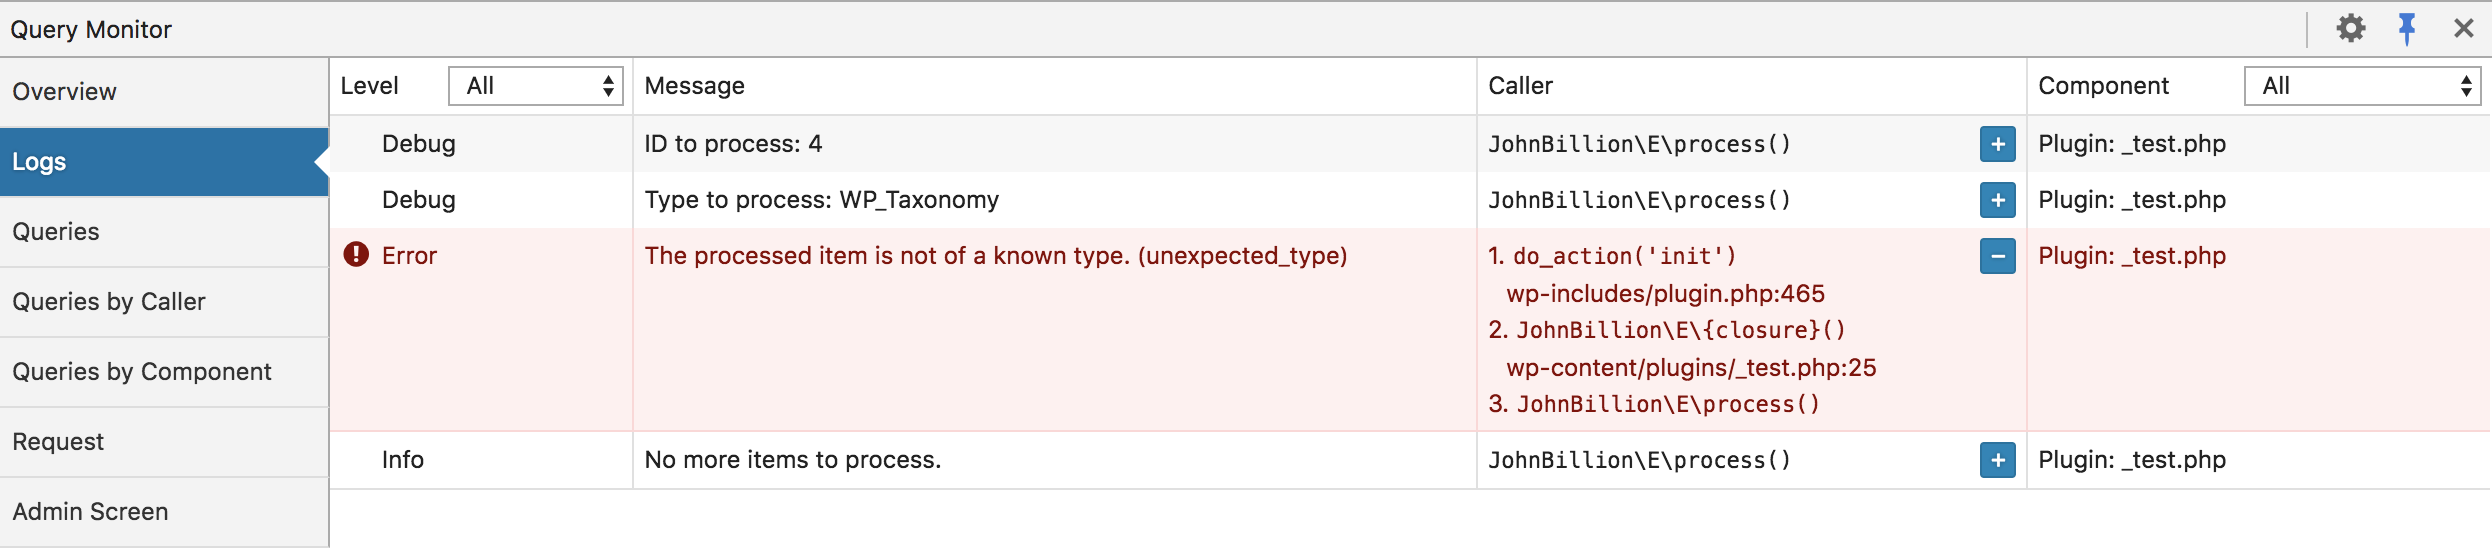Click the wp-includes/plugin.php:465 link
The height and width of the screenshot is (548, 2492).
(1665, 294)
